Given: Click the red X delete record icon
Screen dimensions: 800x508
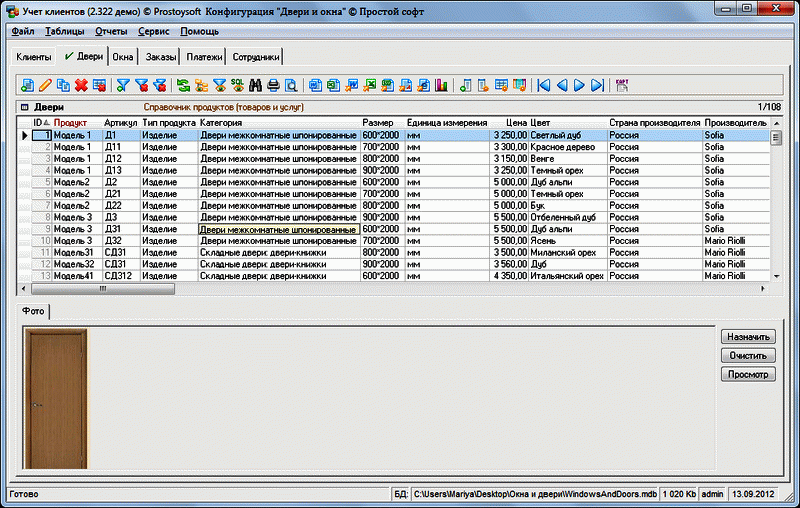Looking at the screenshot, I should click(x=81, y=85).
